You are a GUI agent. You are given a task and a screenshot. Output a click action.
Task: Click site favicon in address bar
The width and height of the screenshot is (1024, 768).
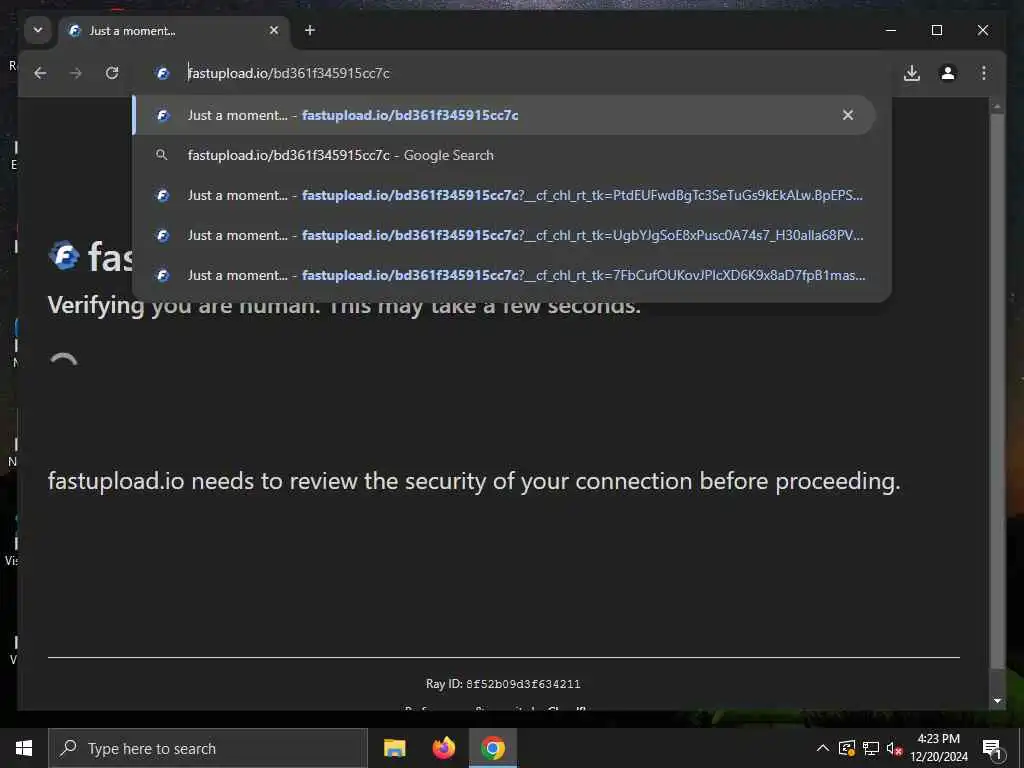click(x=163, y=73)
